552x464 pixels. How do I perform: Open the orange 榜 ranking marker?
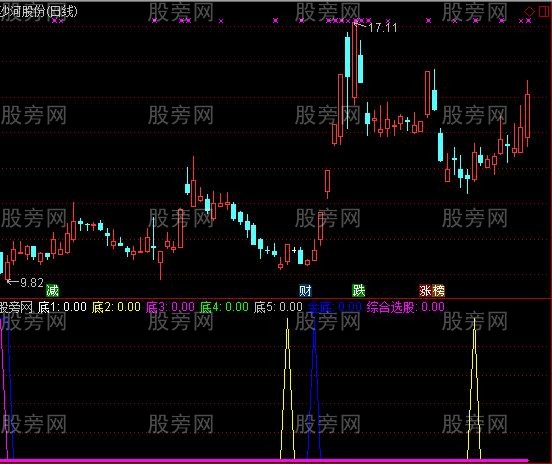click(438, 291)
